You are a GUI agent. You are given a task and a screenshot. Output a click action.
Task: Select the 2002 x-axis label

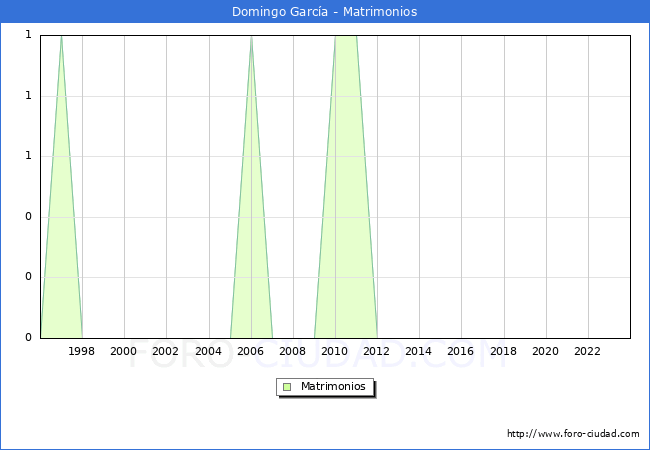166,351
